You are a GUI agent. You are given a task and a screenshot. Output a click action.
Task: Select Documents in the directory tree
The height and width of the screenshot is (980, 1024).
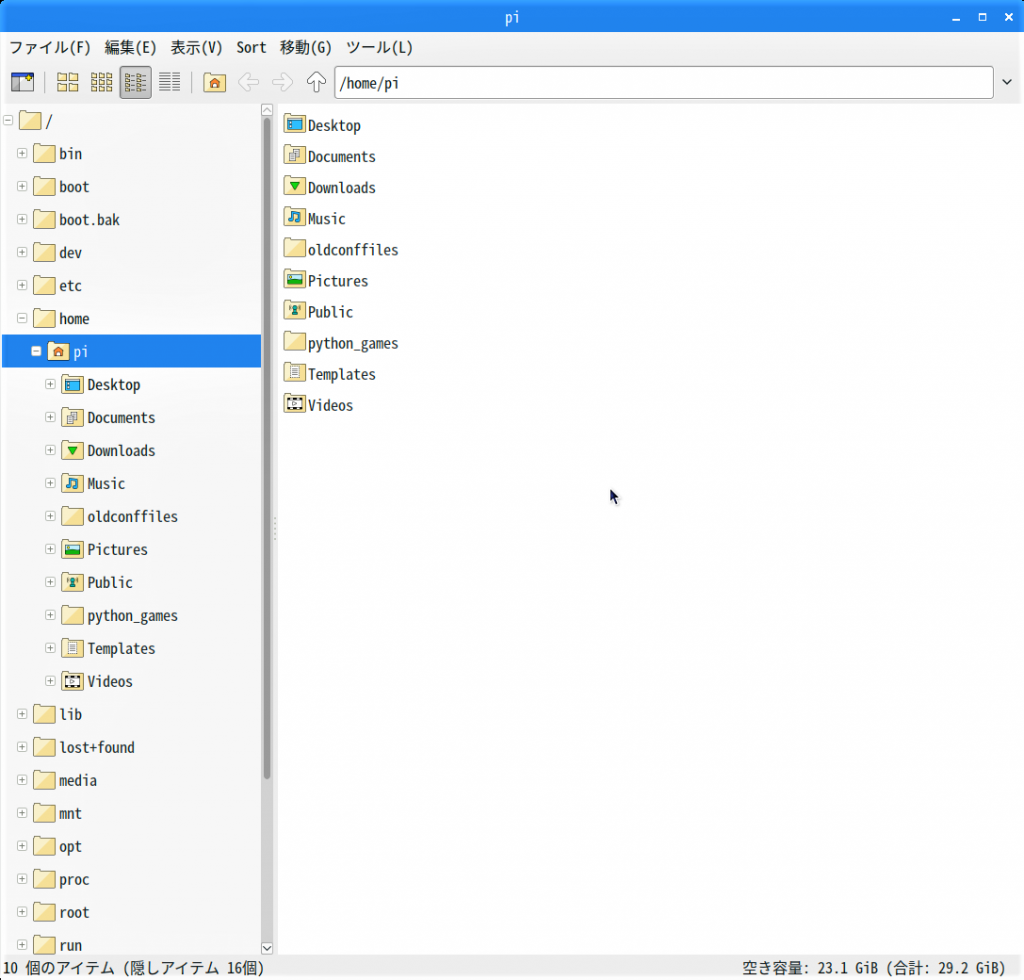pyautogui.click(x=121, y=418)
